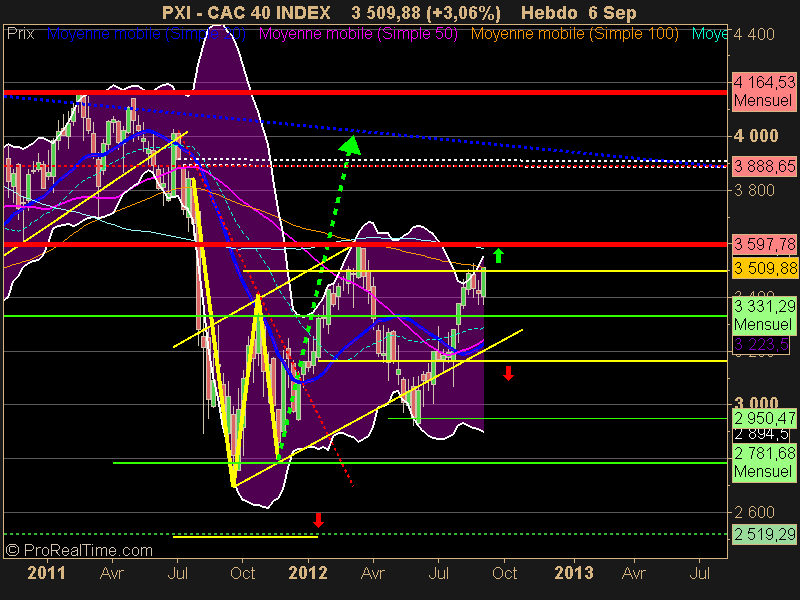Click the purple 3 223,5 price label

pyautogui.click(x=761, y=344)
